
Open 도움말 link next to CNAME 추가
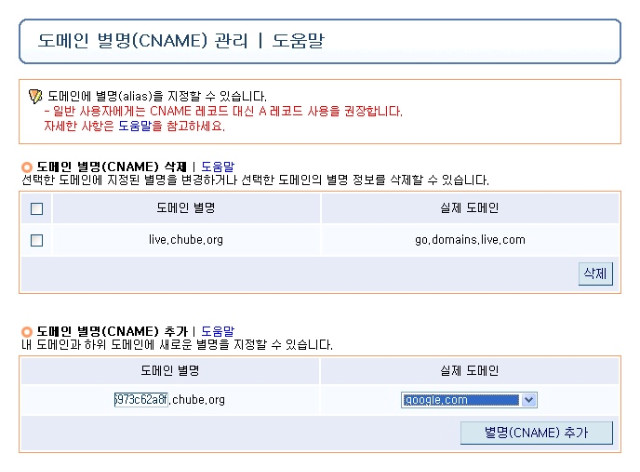[x=218, y=331]
